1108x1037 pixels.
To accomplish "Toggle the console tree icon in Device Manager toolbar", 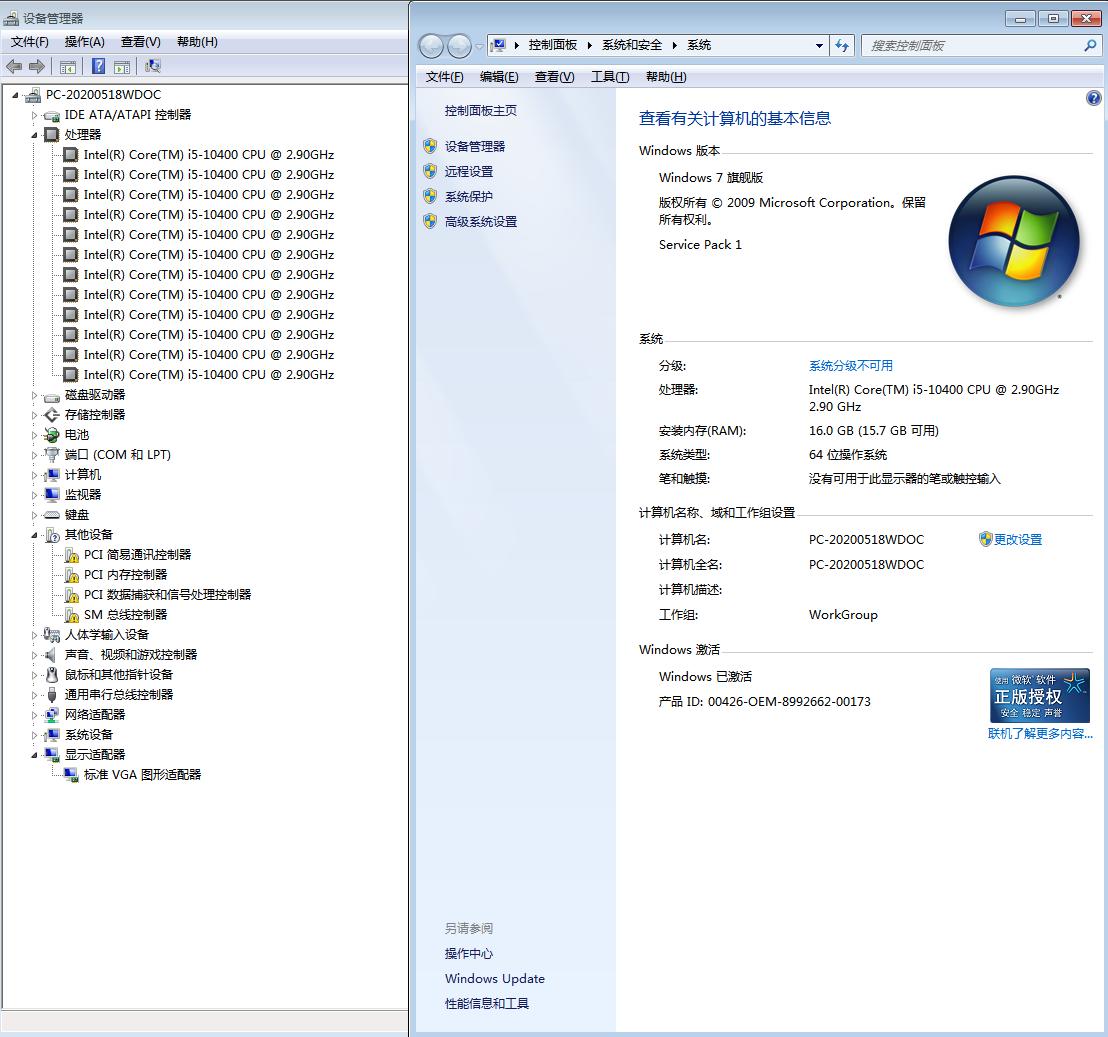I will [x=67, y=66].
